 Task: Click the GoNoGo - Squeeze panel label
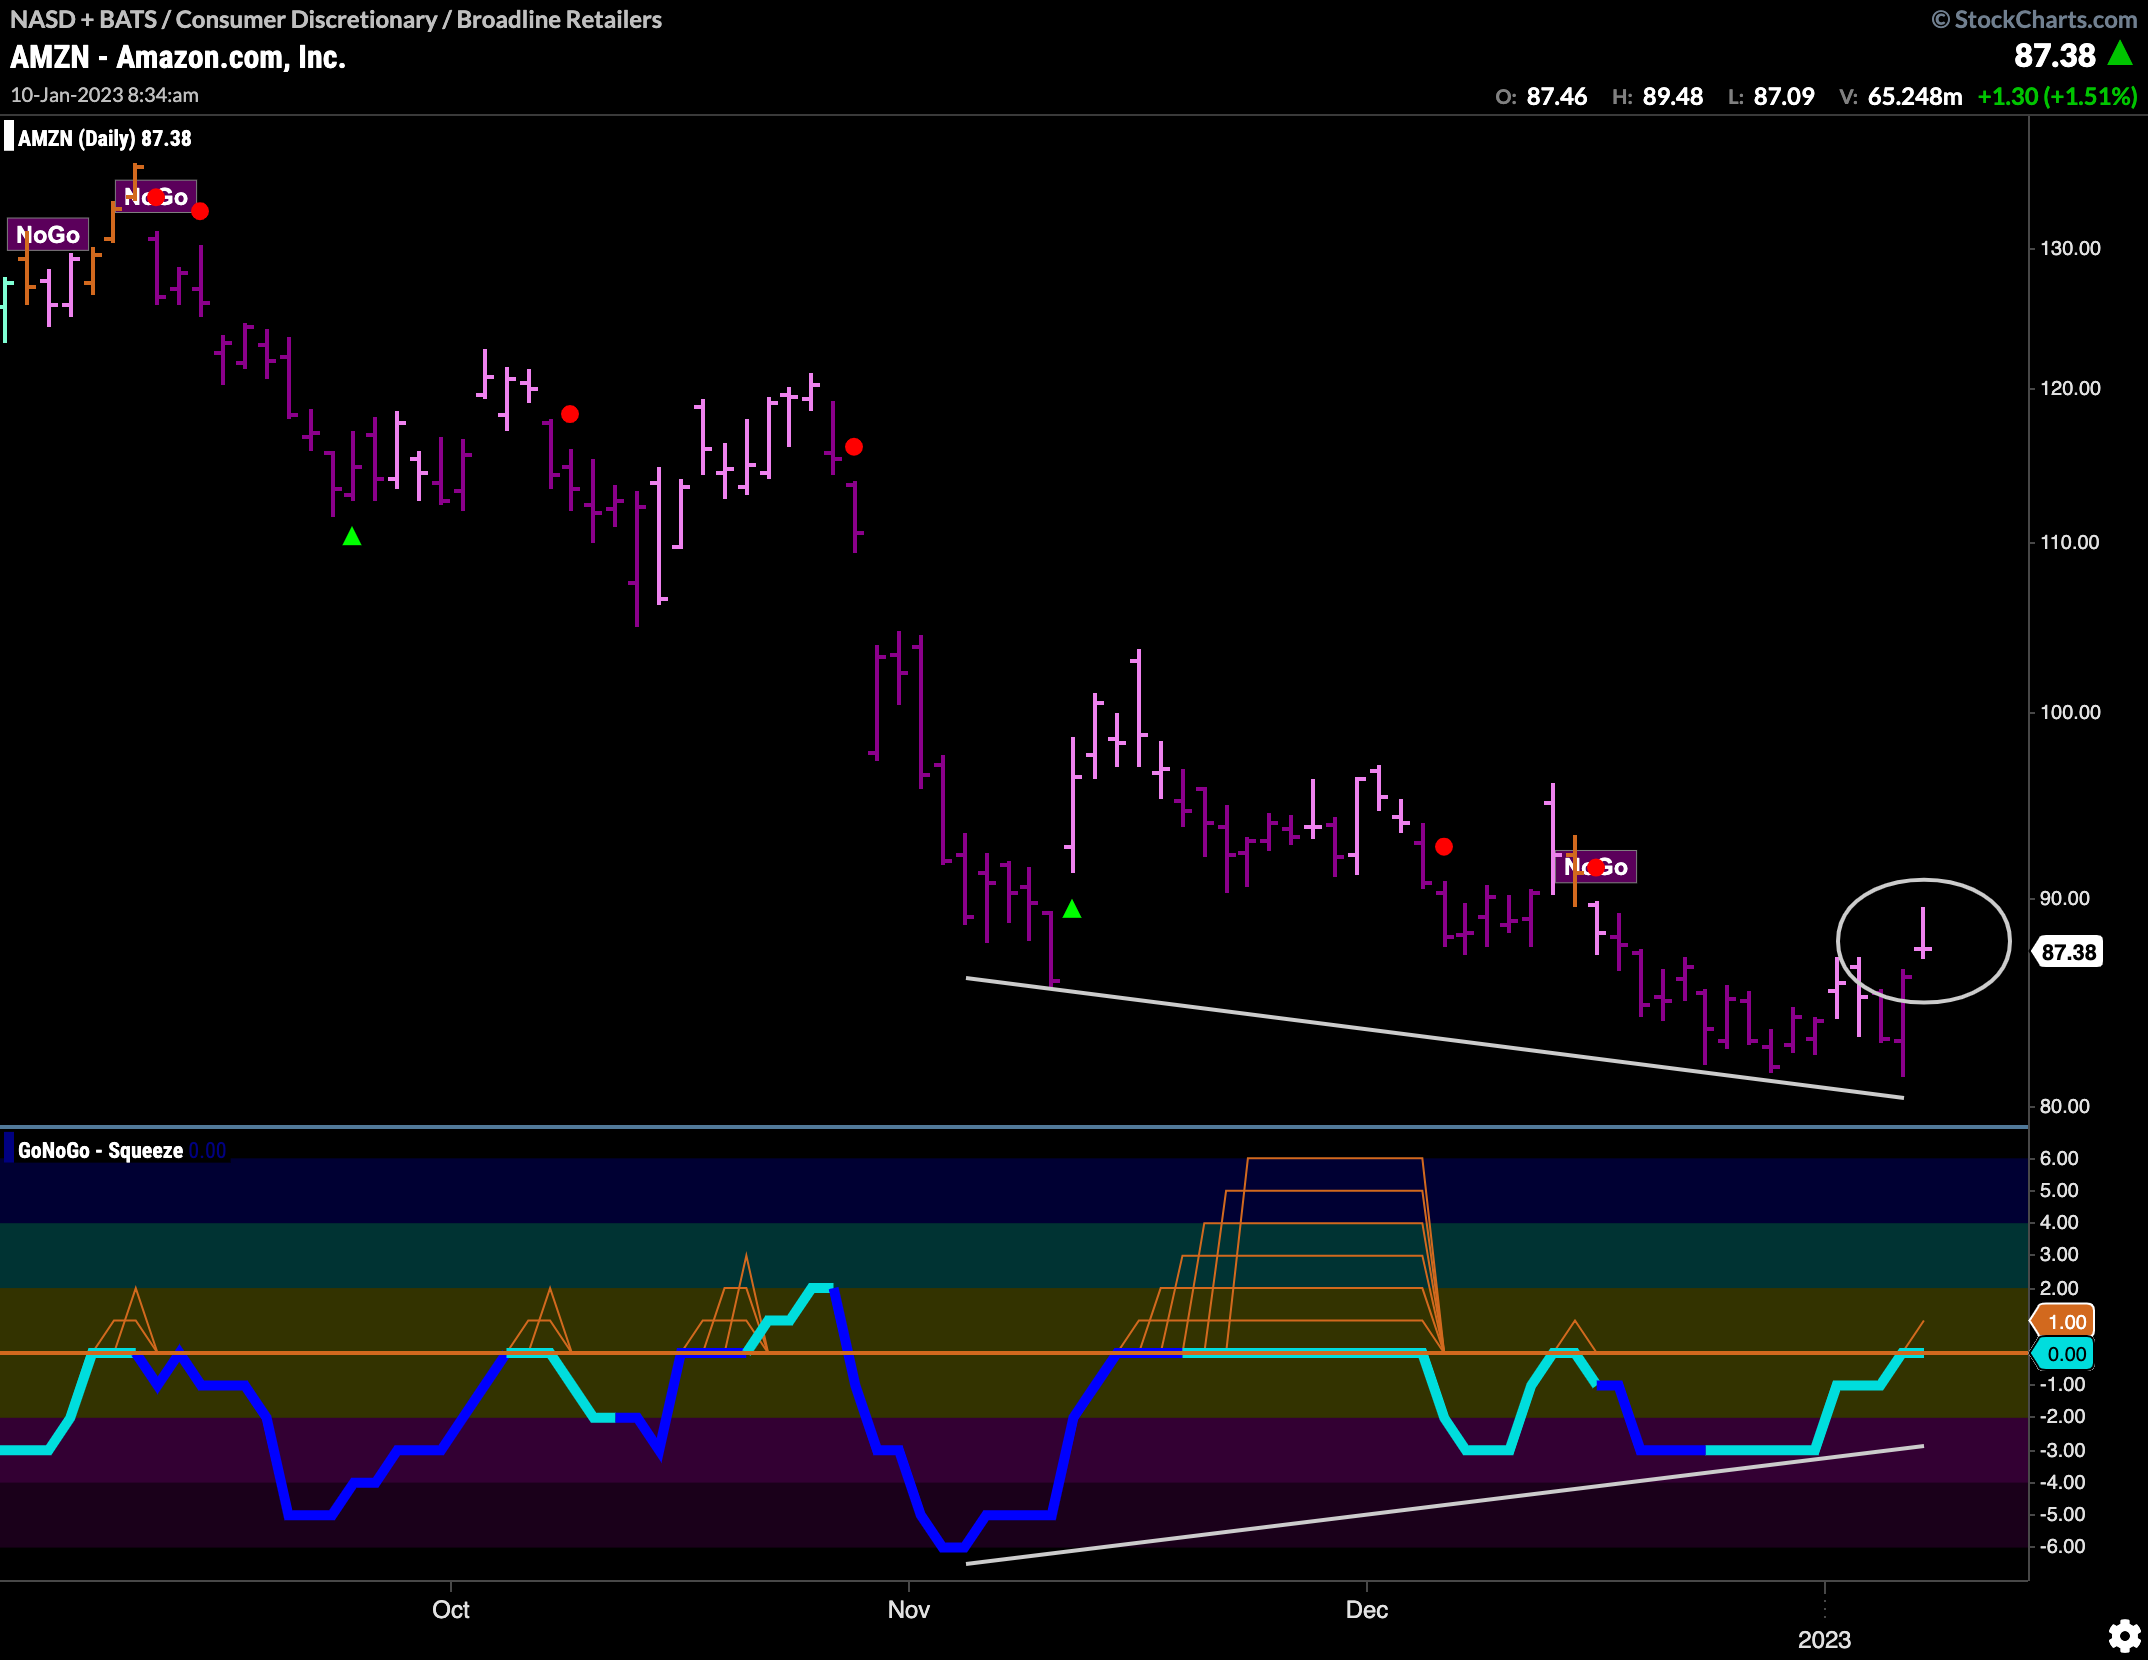pyautogui.click(x=100, y=1150)
